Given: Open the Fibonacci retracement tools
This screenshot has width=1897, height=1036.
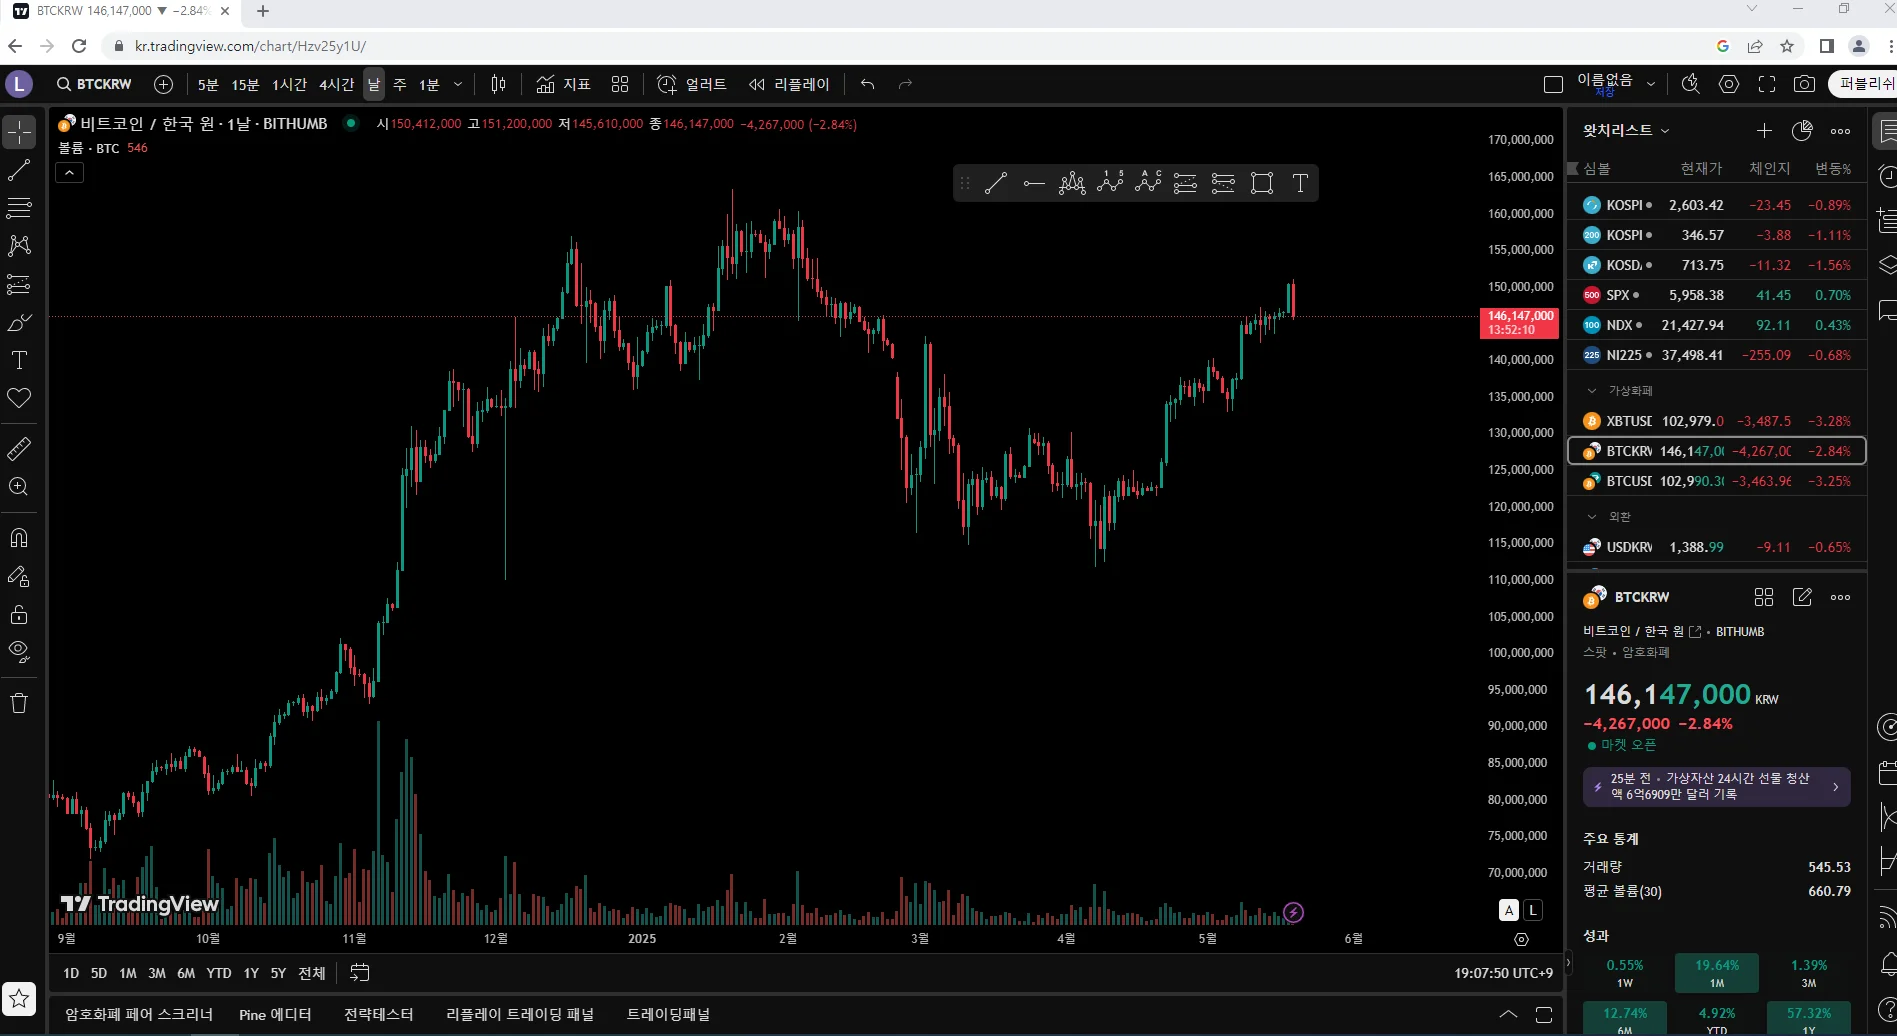Looking at the screenshot, I should click(x=19, y=208).
